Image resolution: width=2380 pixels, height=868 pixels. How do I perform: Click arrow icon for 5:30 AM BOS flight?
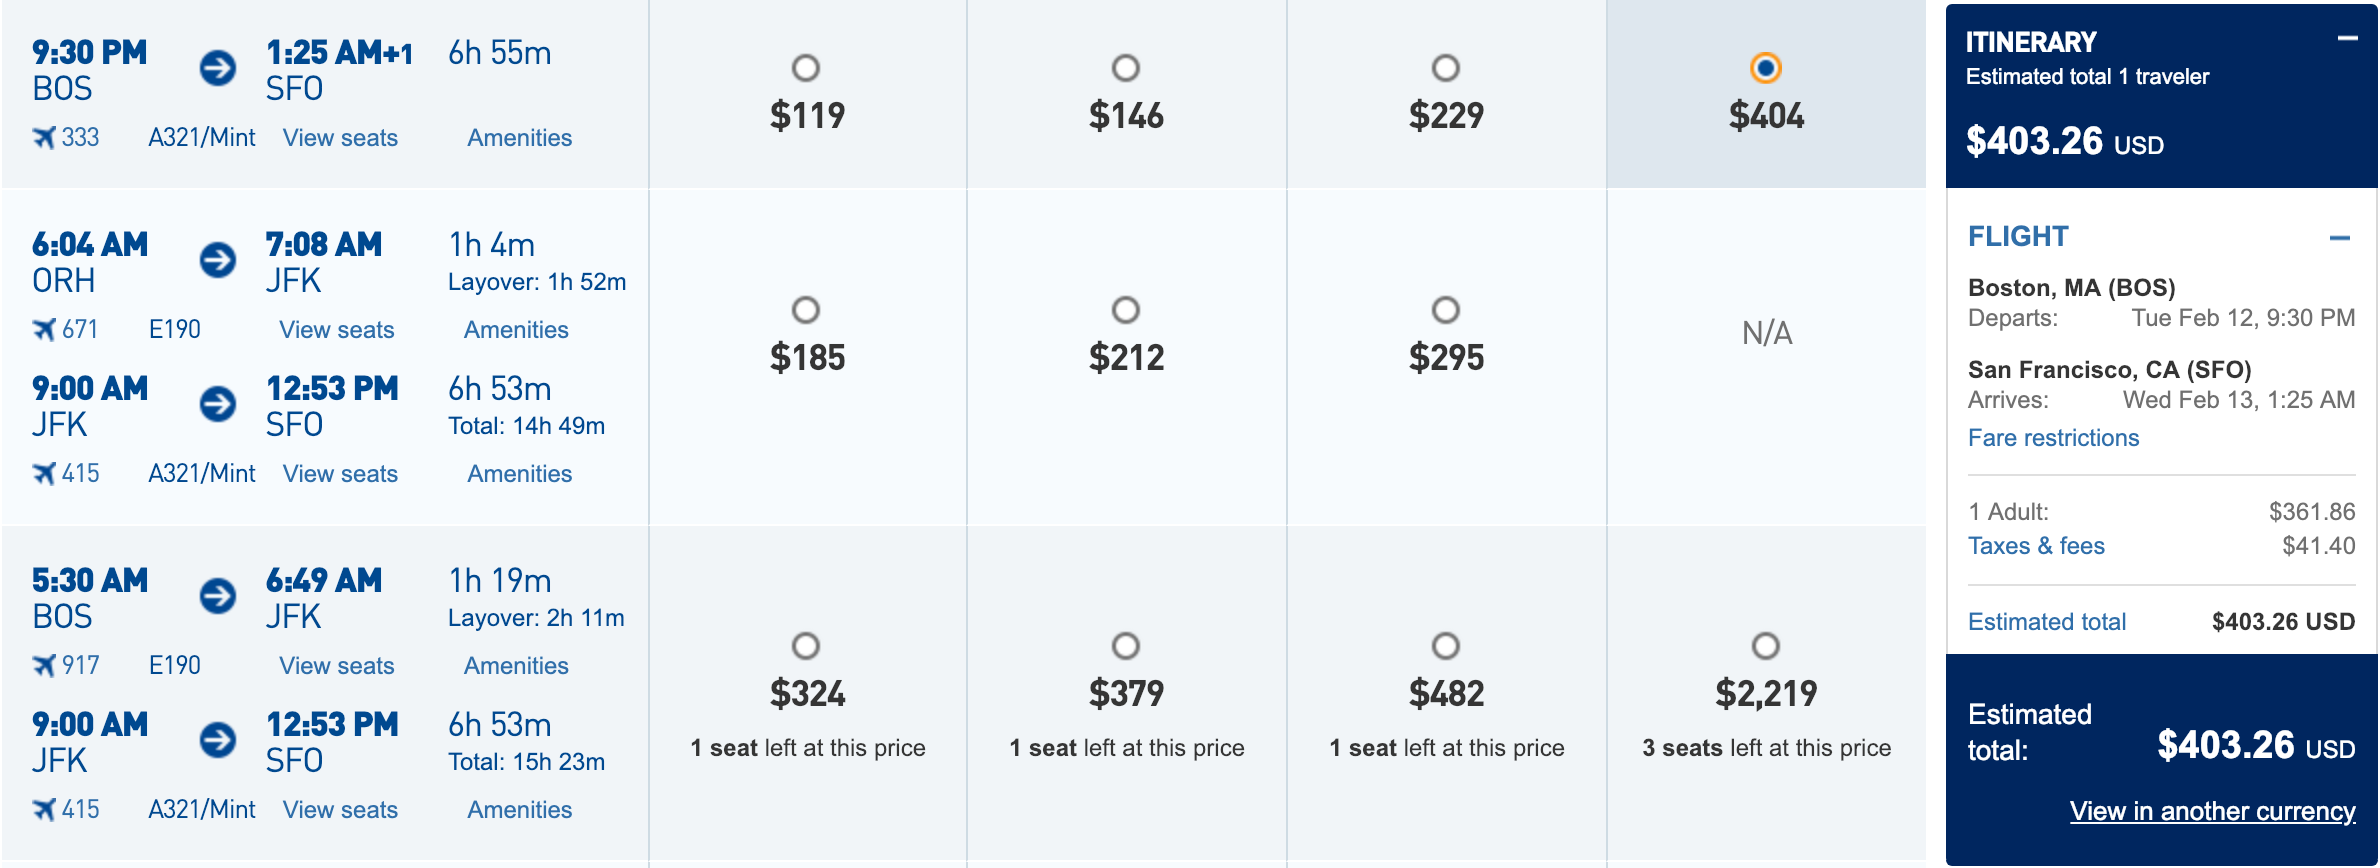coord(218,596)
